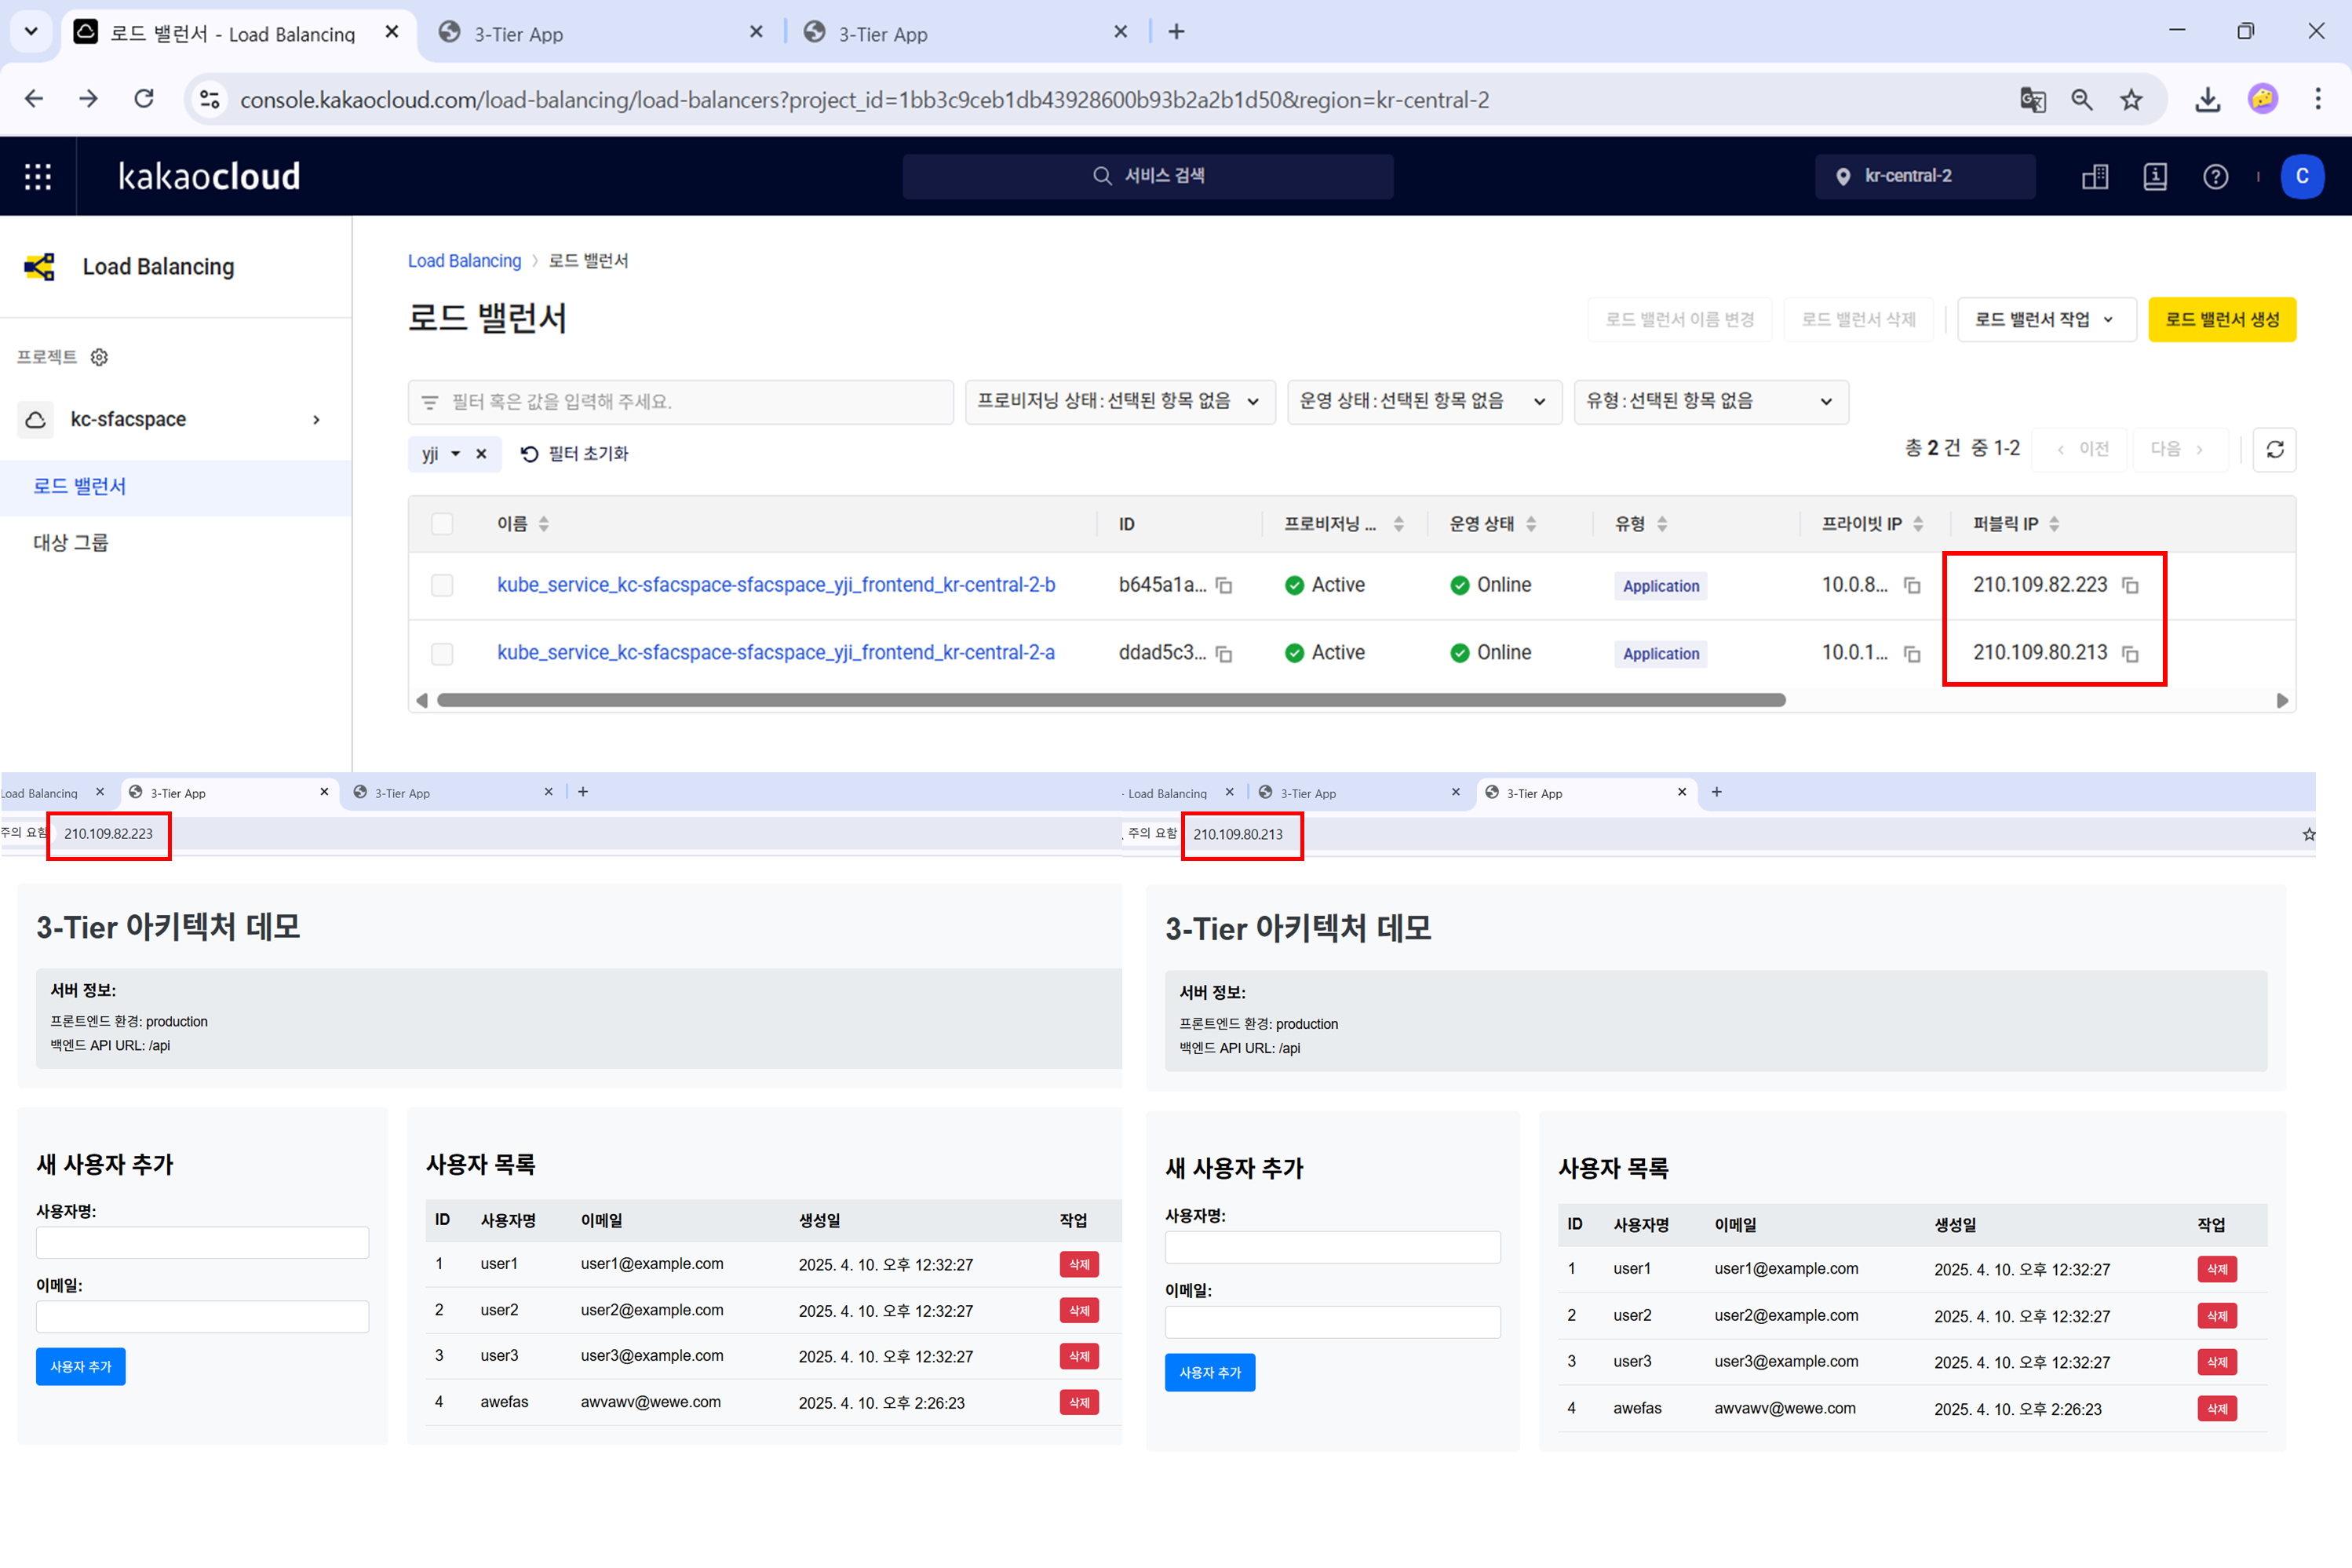This screenshot has height=1568, width=2352.
Task: Open the kakaocloud services grid menu
Action: 38,176
